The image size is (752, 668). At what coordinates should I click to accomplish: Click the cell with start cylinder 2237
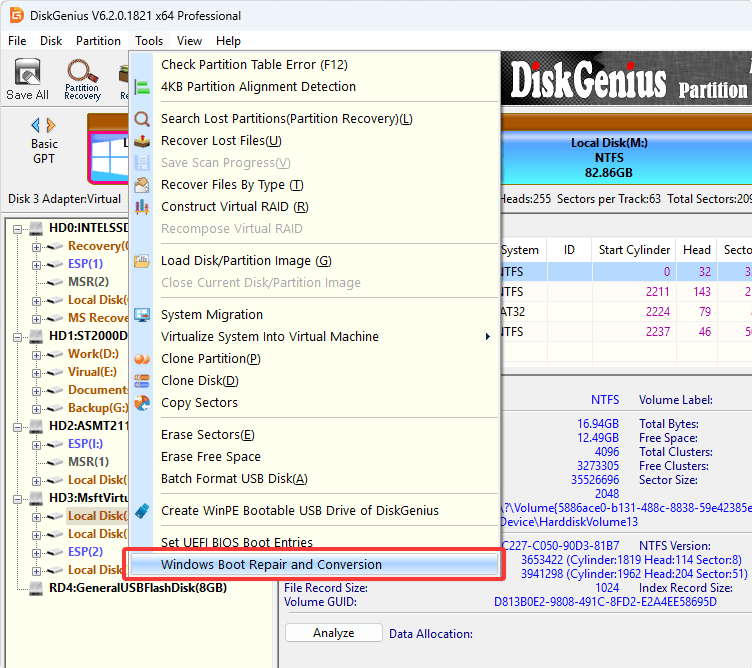click(x=634, y=332)
